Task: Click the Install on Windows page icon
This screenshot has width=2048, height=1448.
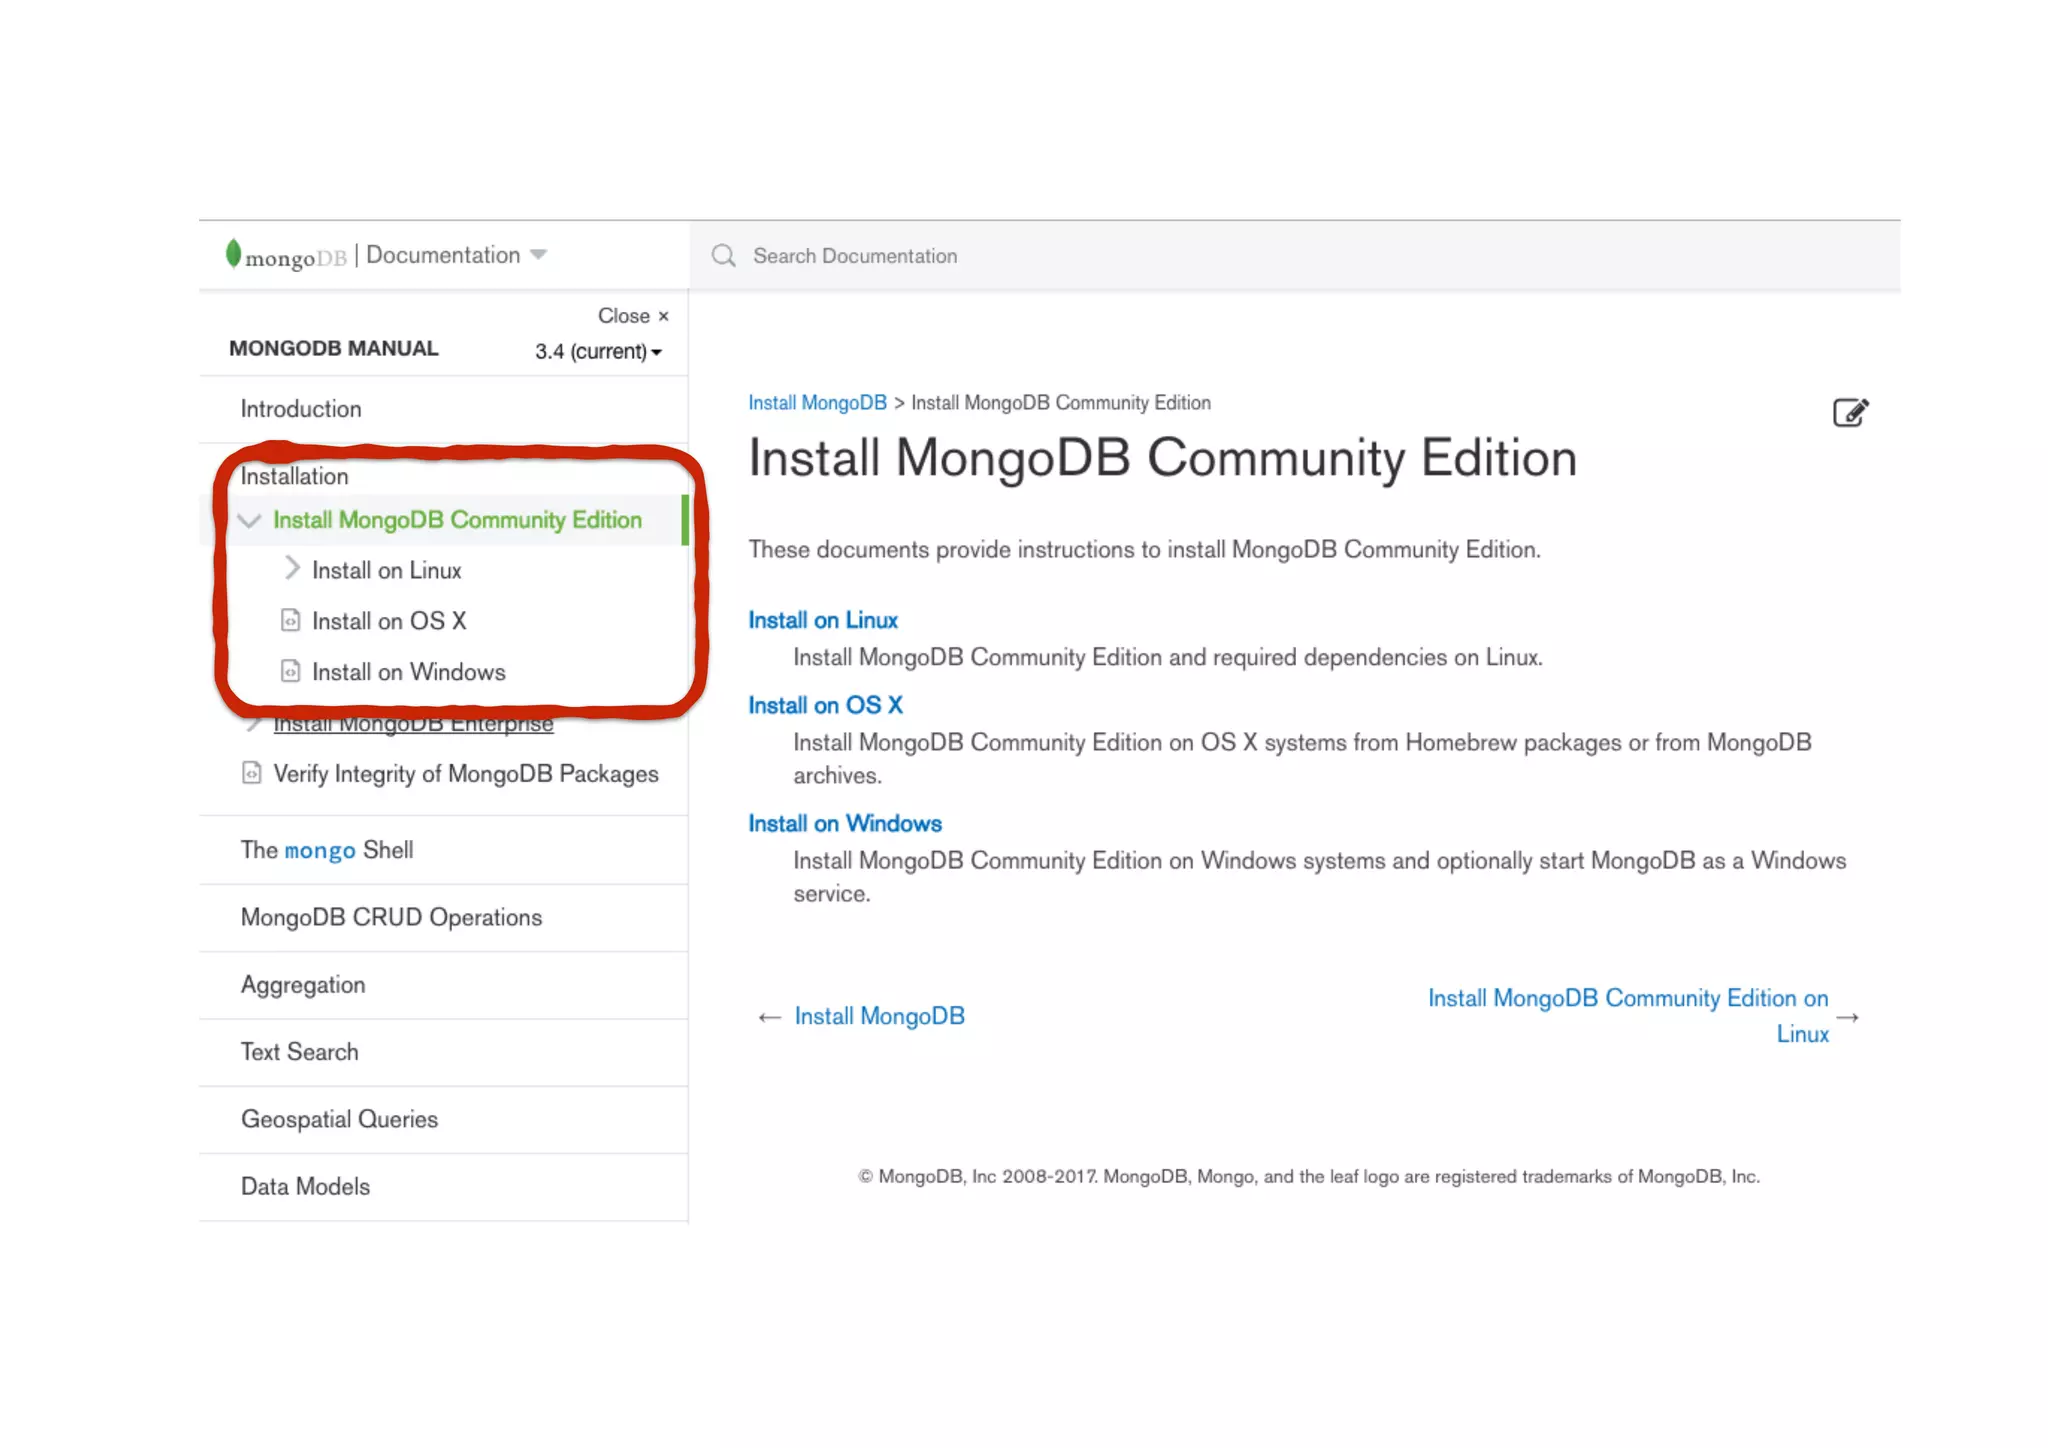Action: point(290,671)
